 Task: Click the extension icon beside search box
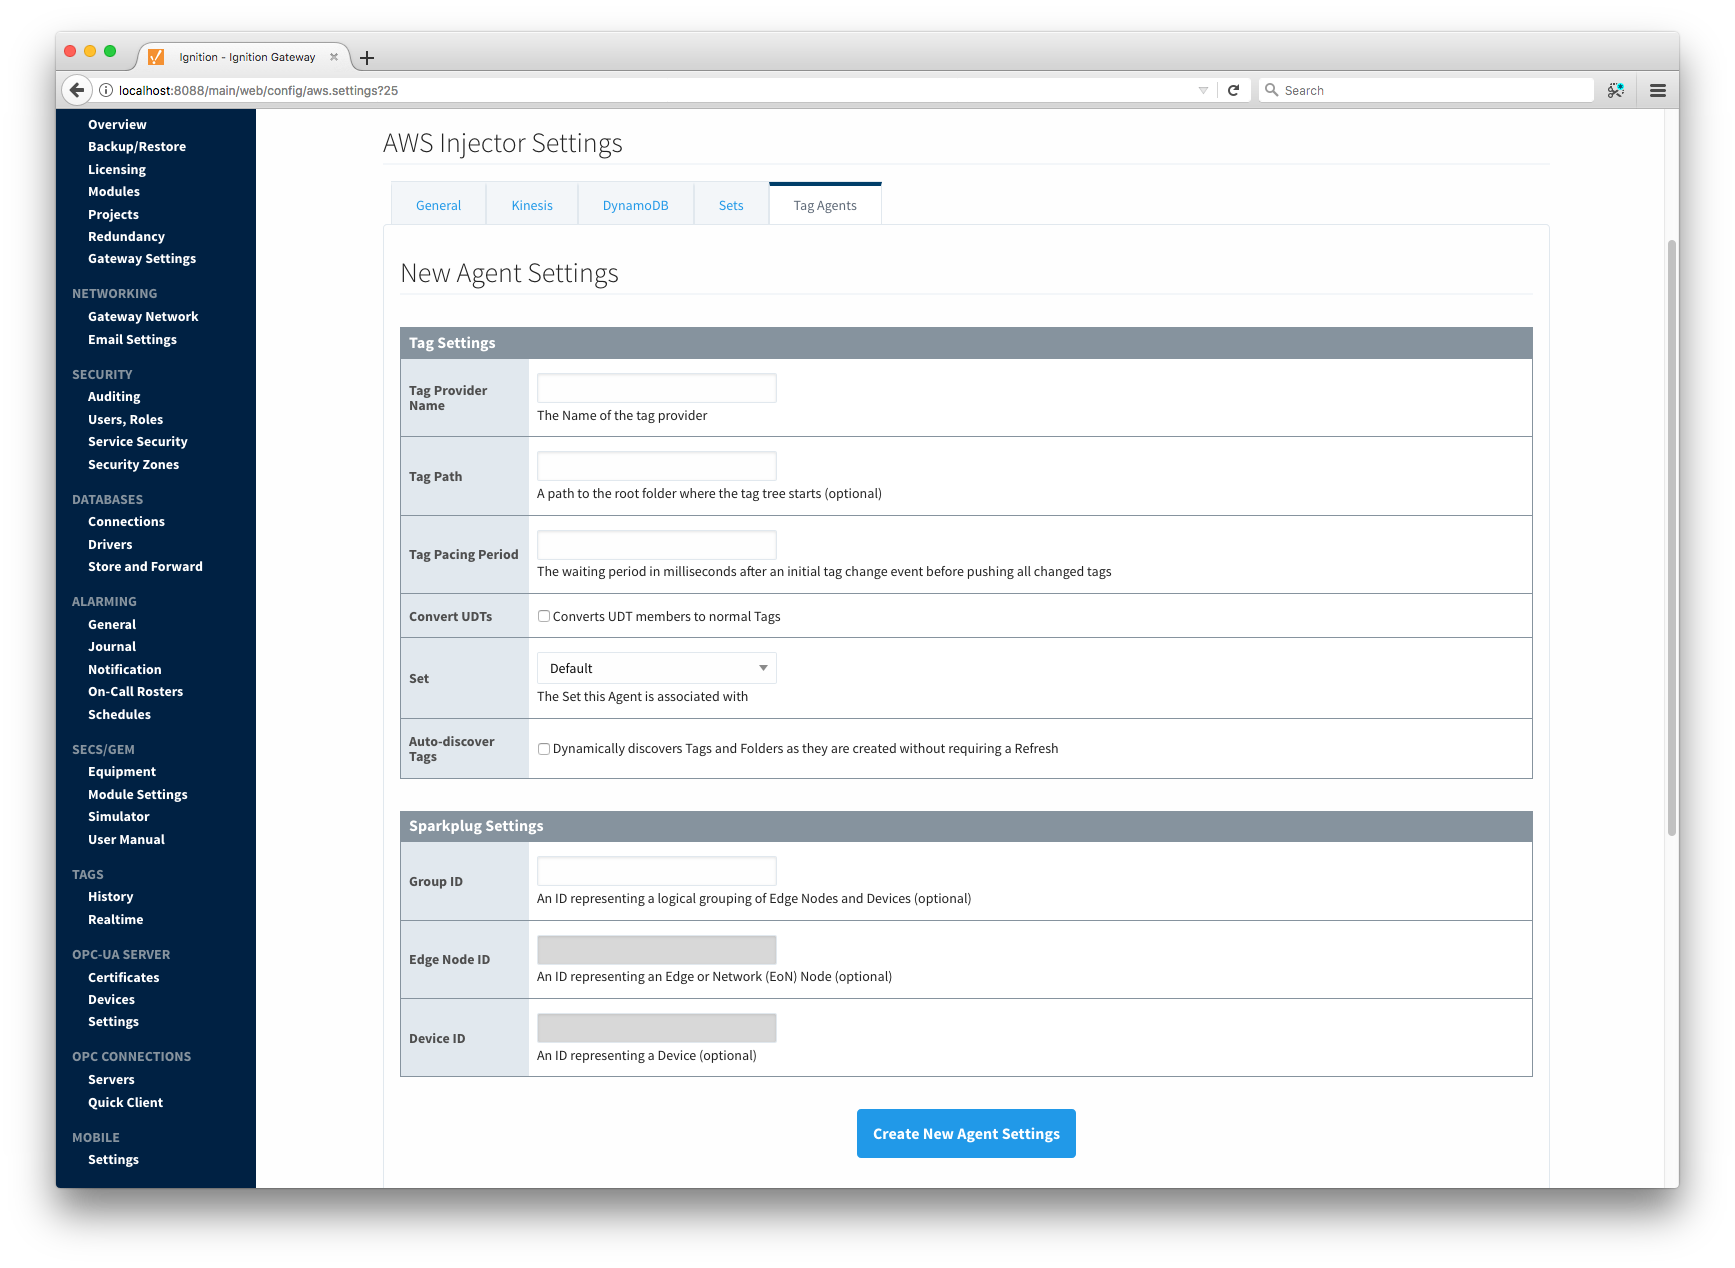point(1615,90)
